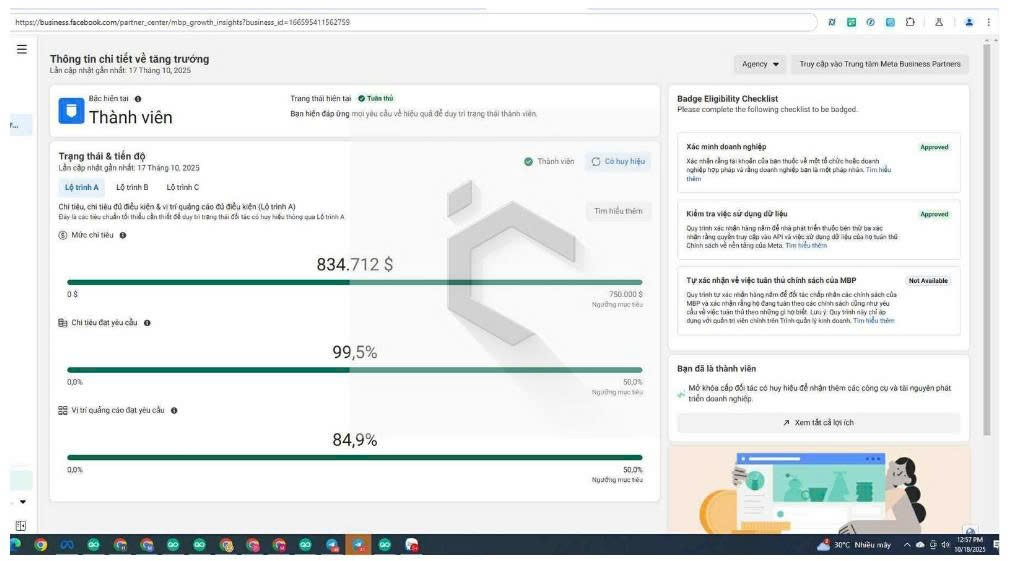1024x561 pixels.
Task: Click progress bar under 99,5%
Action: [355, 370]
